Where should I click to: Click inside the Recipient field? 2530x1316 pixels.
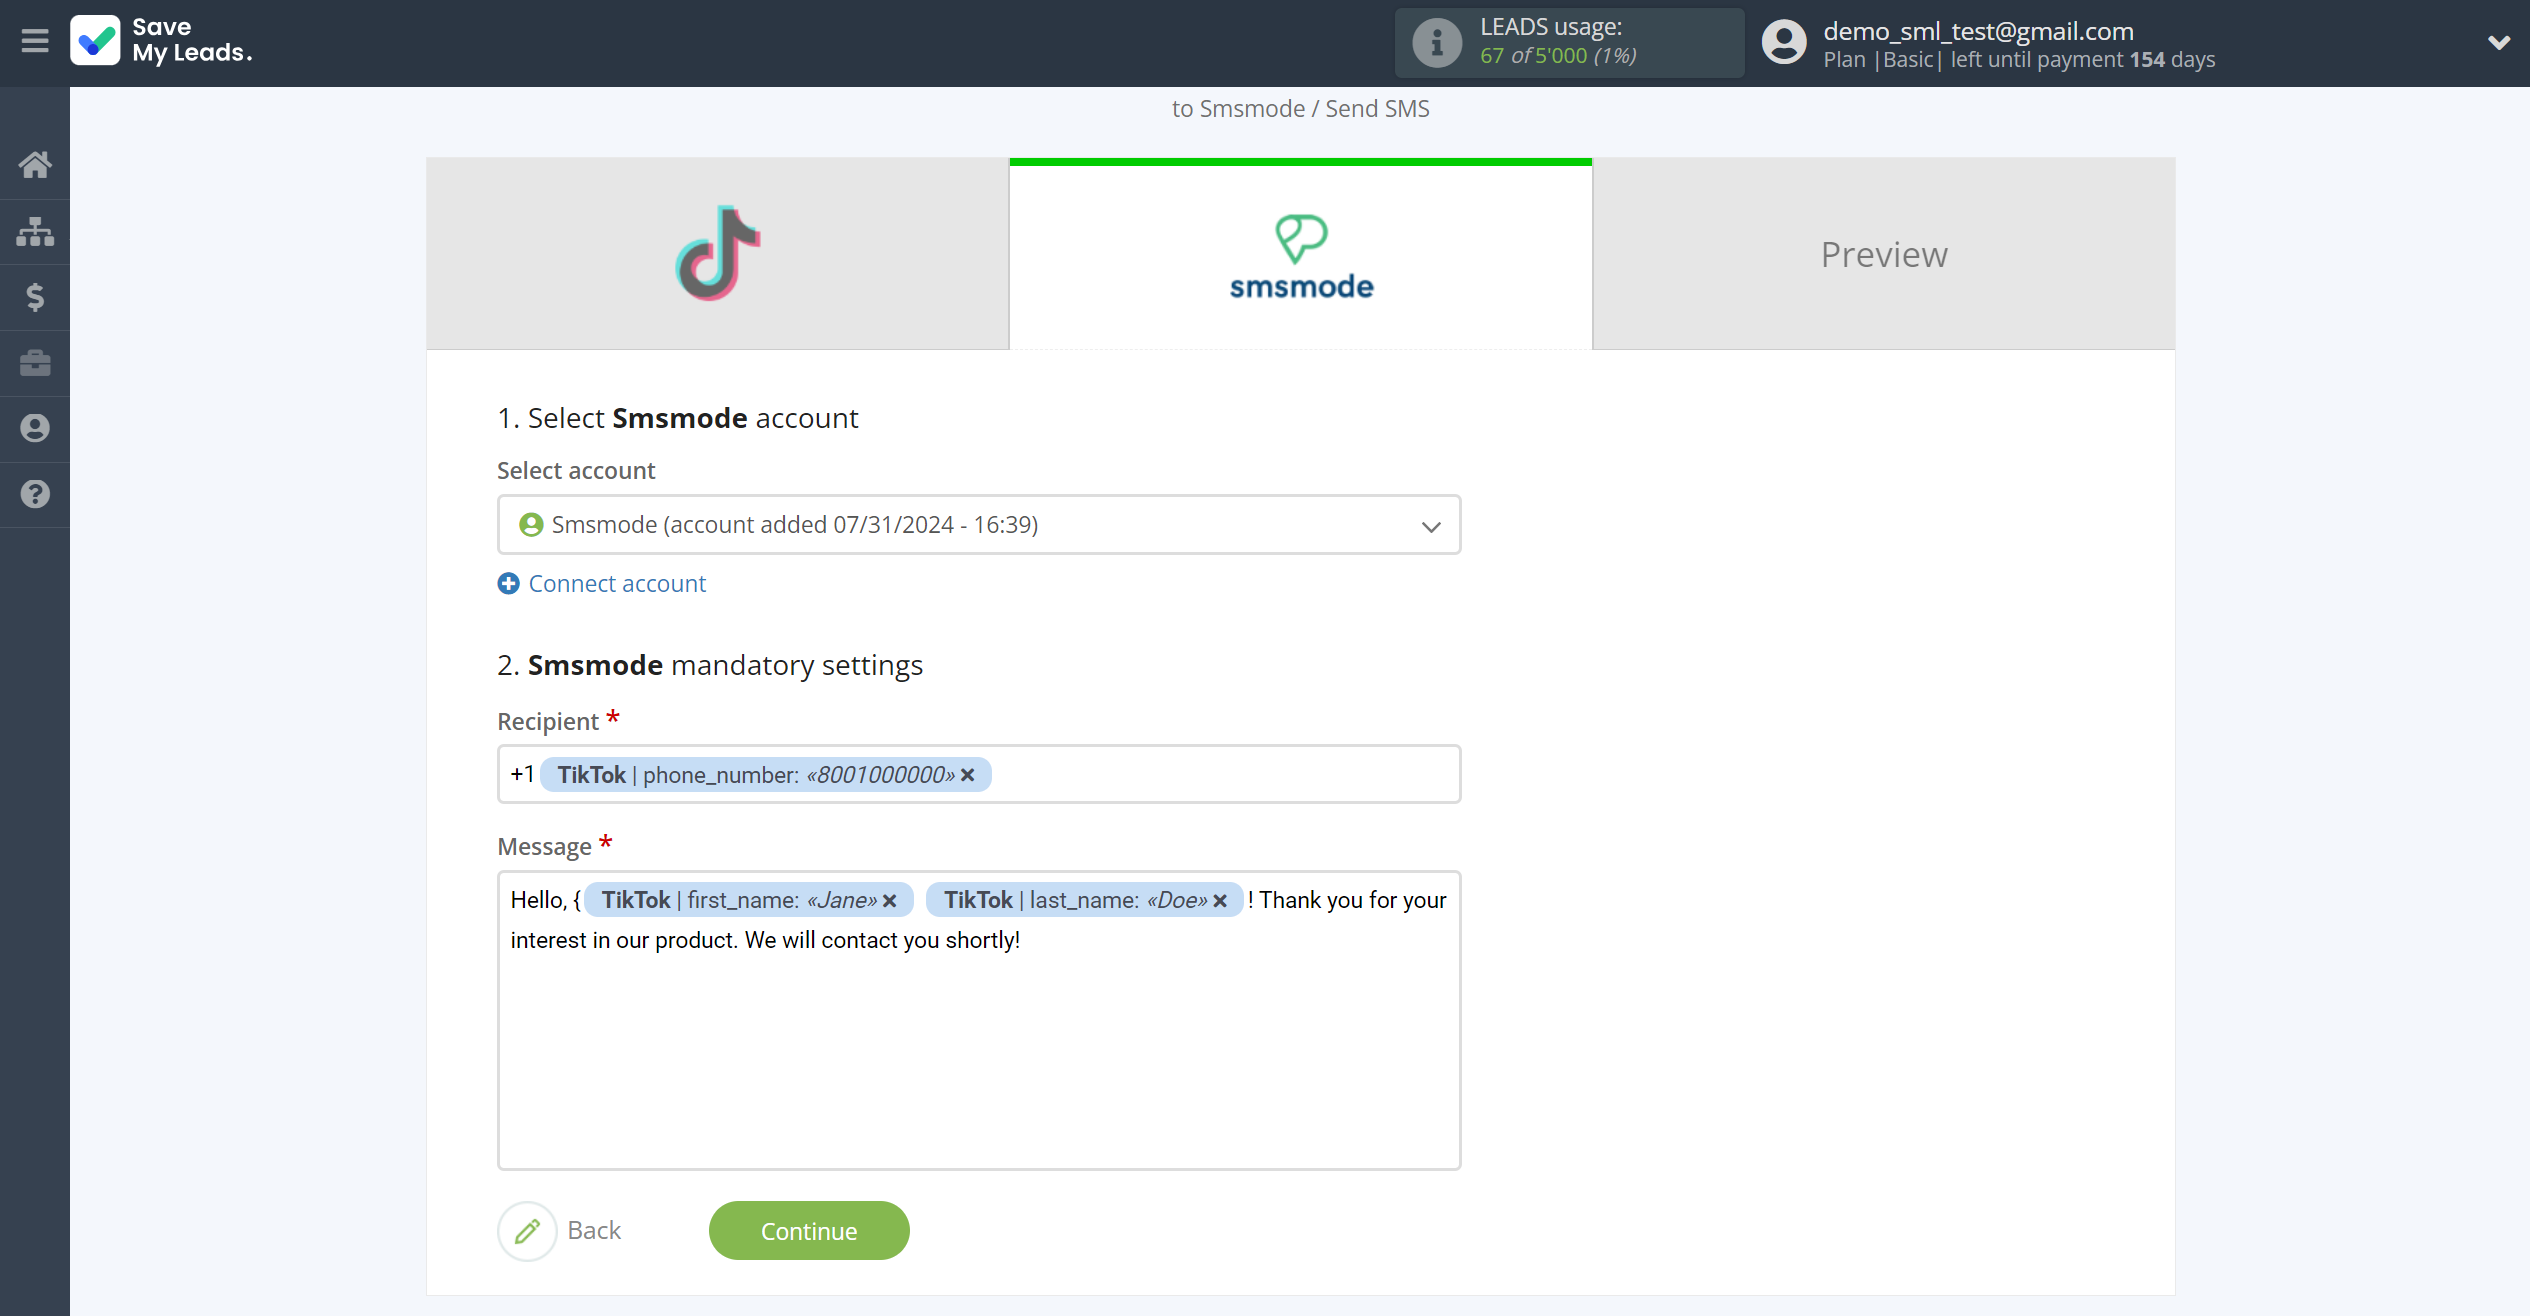pyautogui.click(x=979, y=774)
